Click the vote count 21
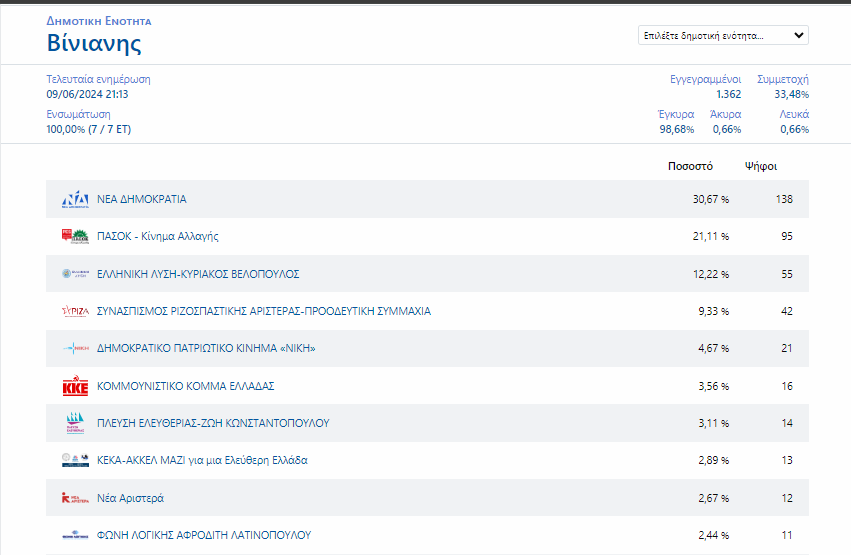 click(x=787, y=348)
